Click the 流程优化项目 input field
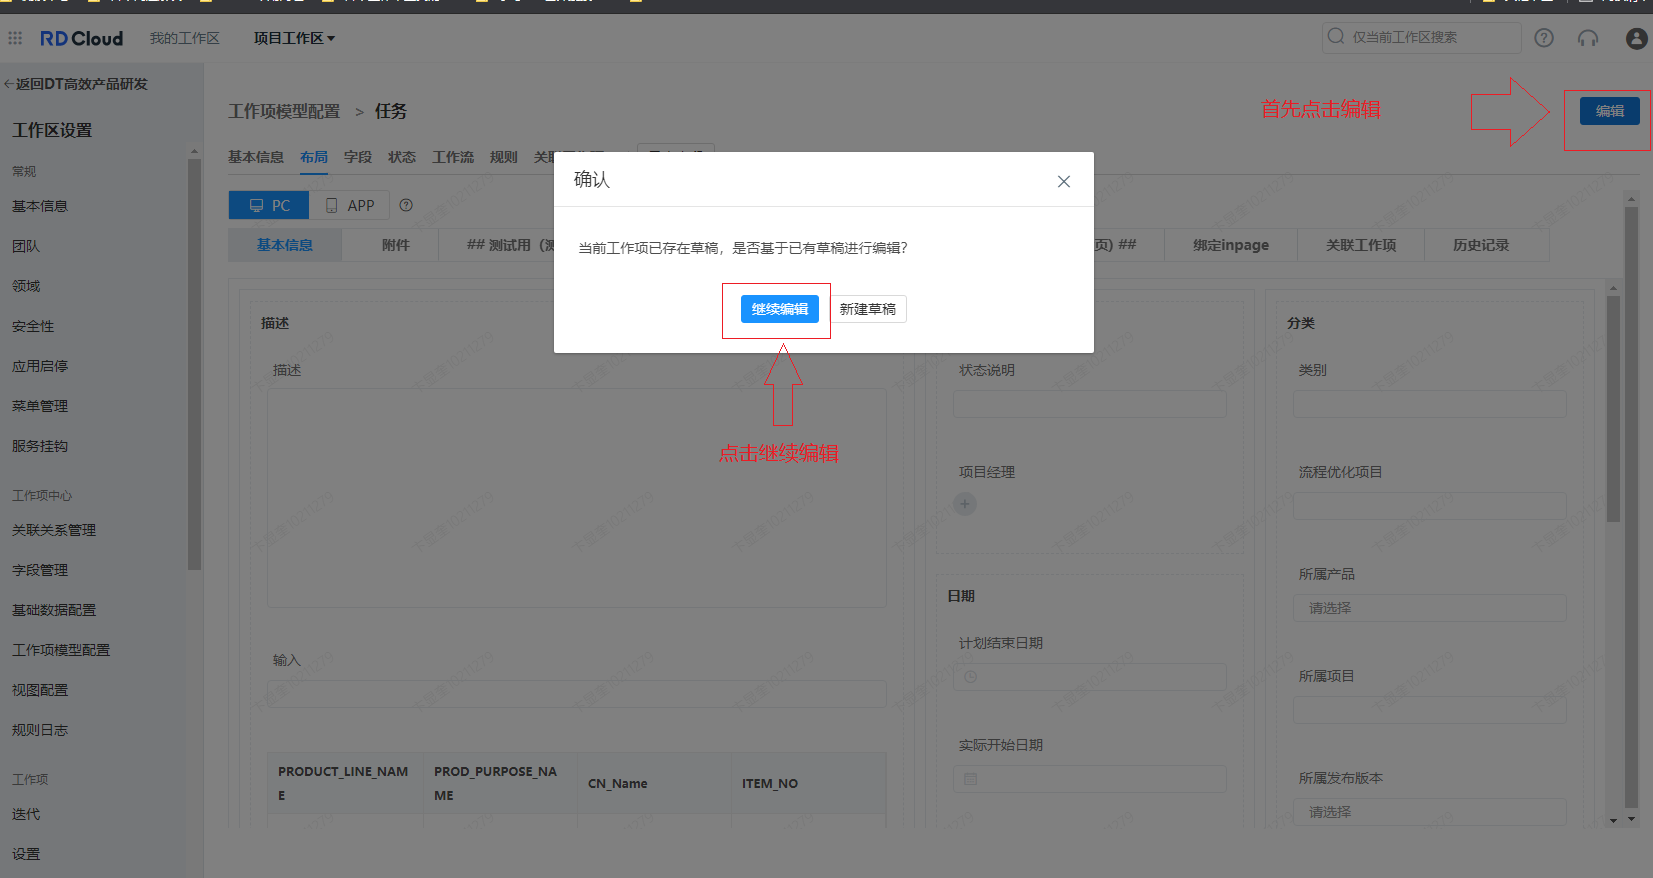The image size is (1653, 878). coord(1430,506)
